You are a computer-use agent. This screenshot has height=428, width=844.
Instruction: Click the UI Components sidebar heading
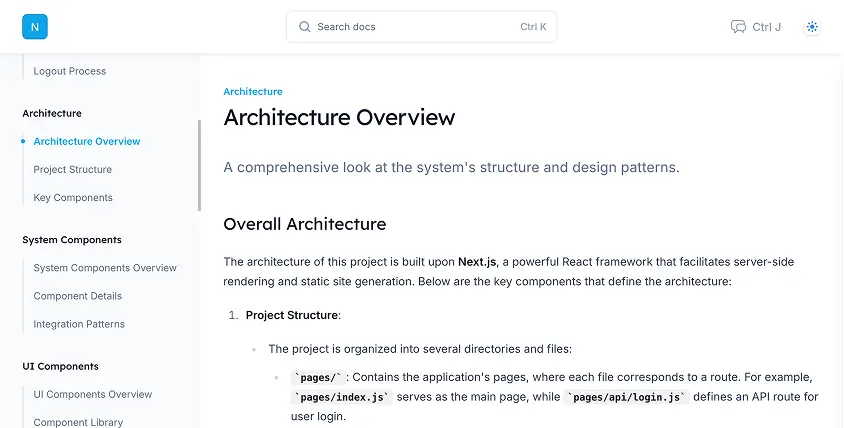[x=60, y=366]
